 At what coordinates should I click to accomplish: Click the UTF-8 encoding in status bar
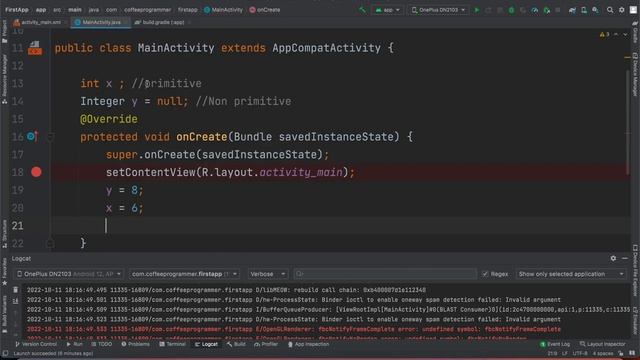[580, 353]
